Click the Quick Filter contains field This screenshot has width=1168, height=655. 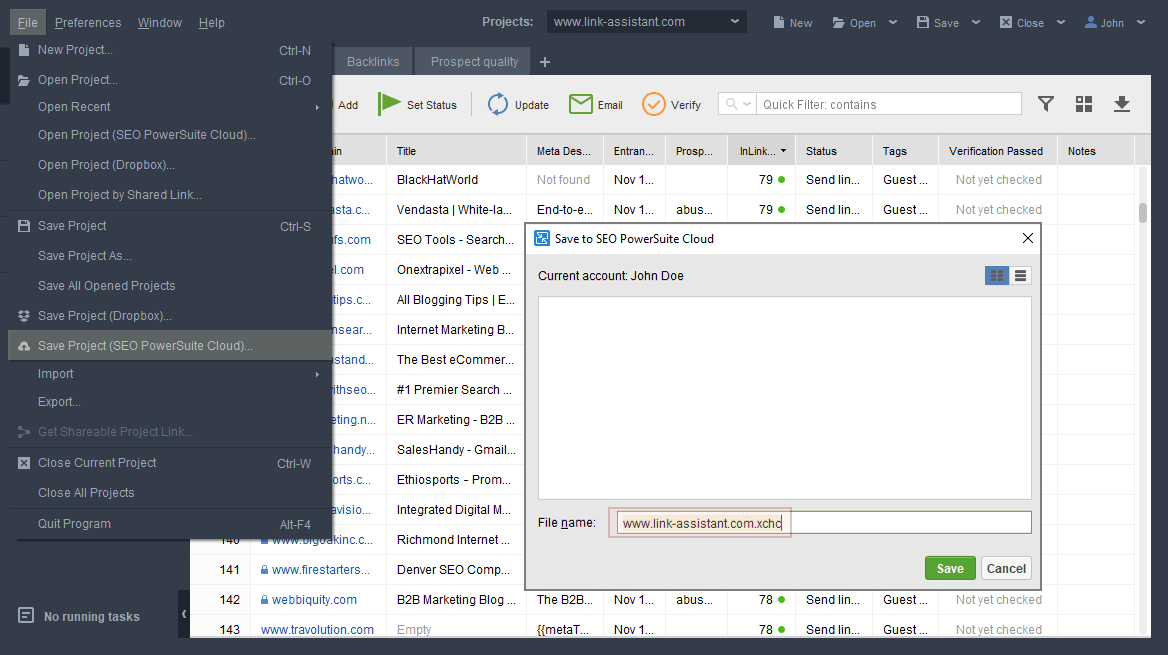coord(889,104)
